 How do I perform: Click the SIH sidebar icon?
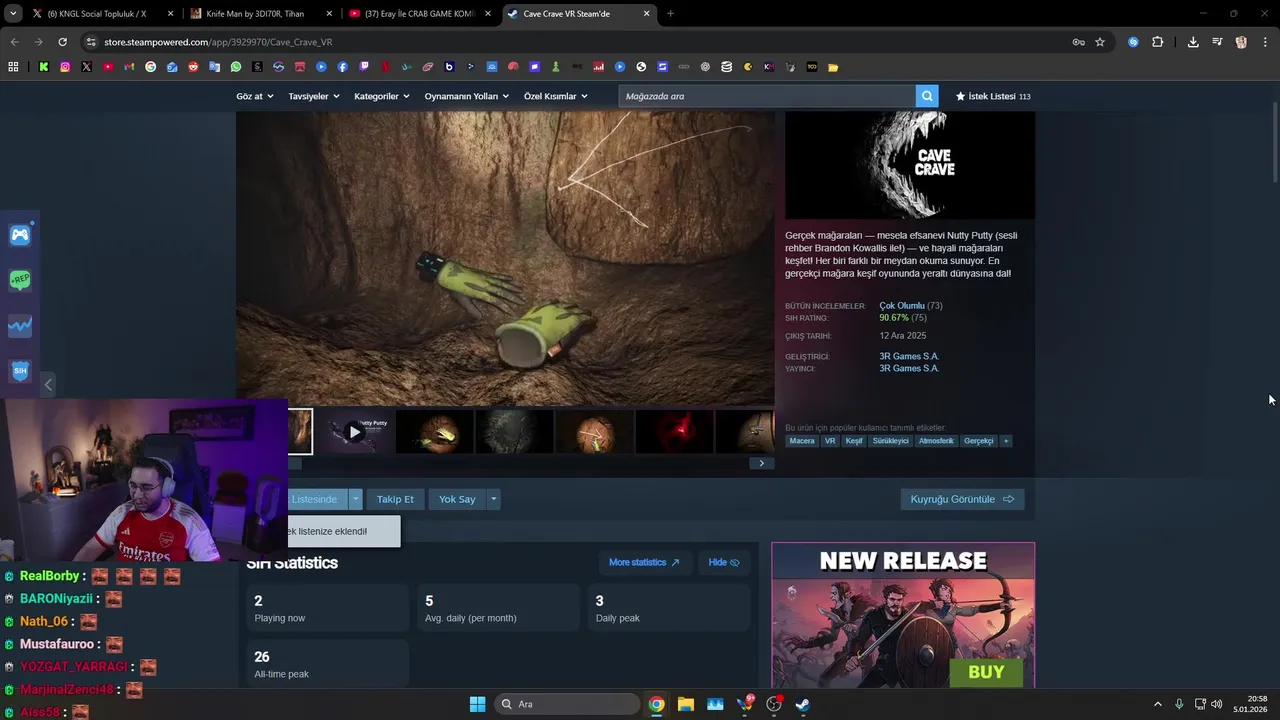point(20,371)
